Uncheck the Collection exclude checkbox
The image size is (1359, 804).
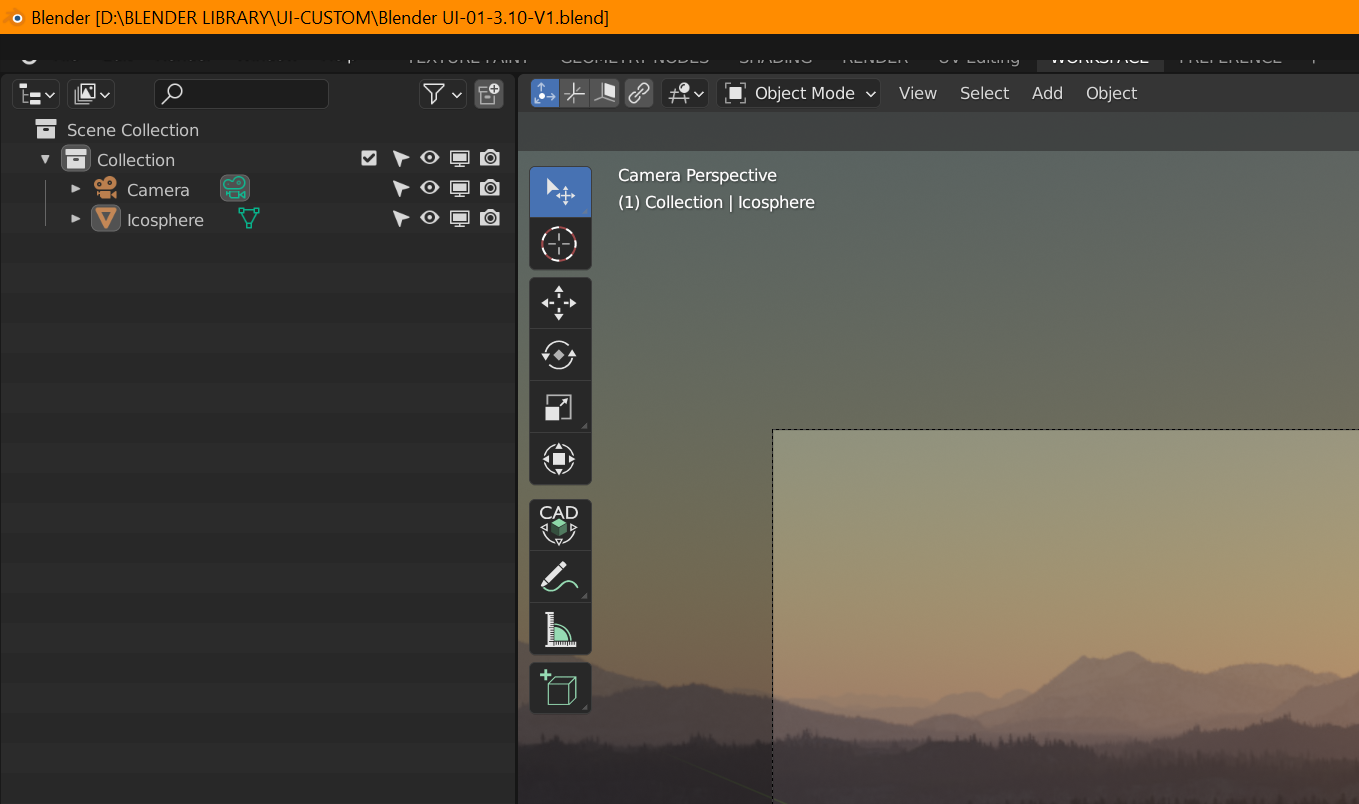369,158
